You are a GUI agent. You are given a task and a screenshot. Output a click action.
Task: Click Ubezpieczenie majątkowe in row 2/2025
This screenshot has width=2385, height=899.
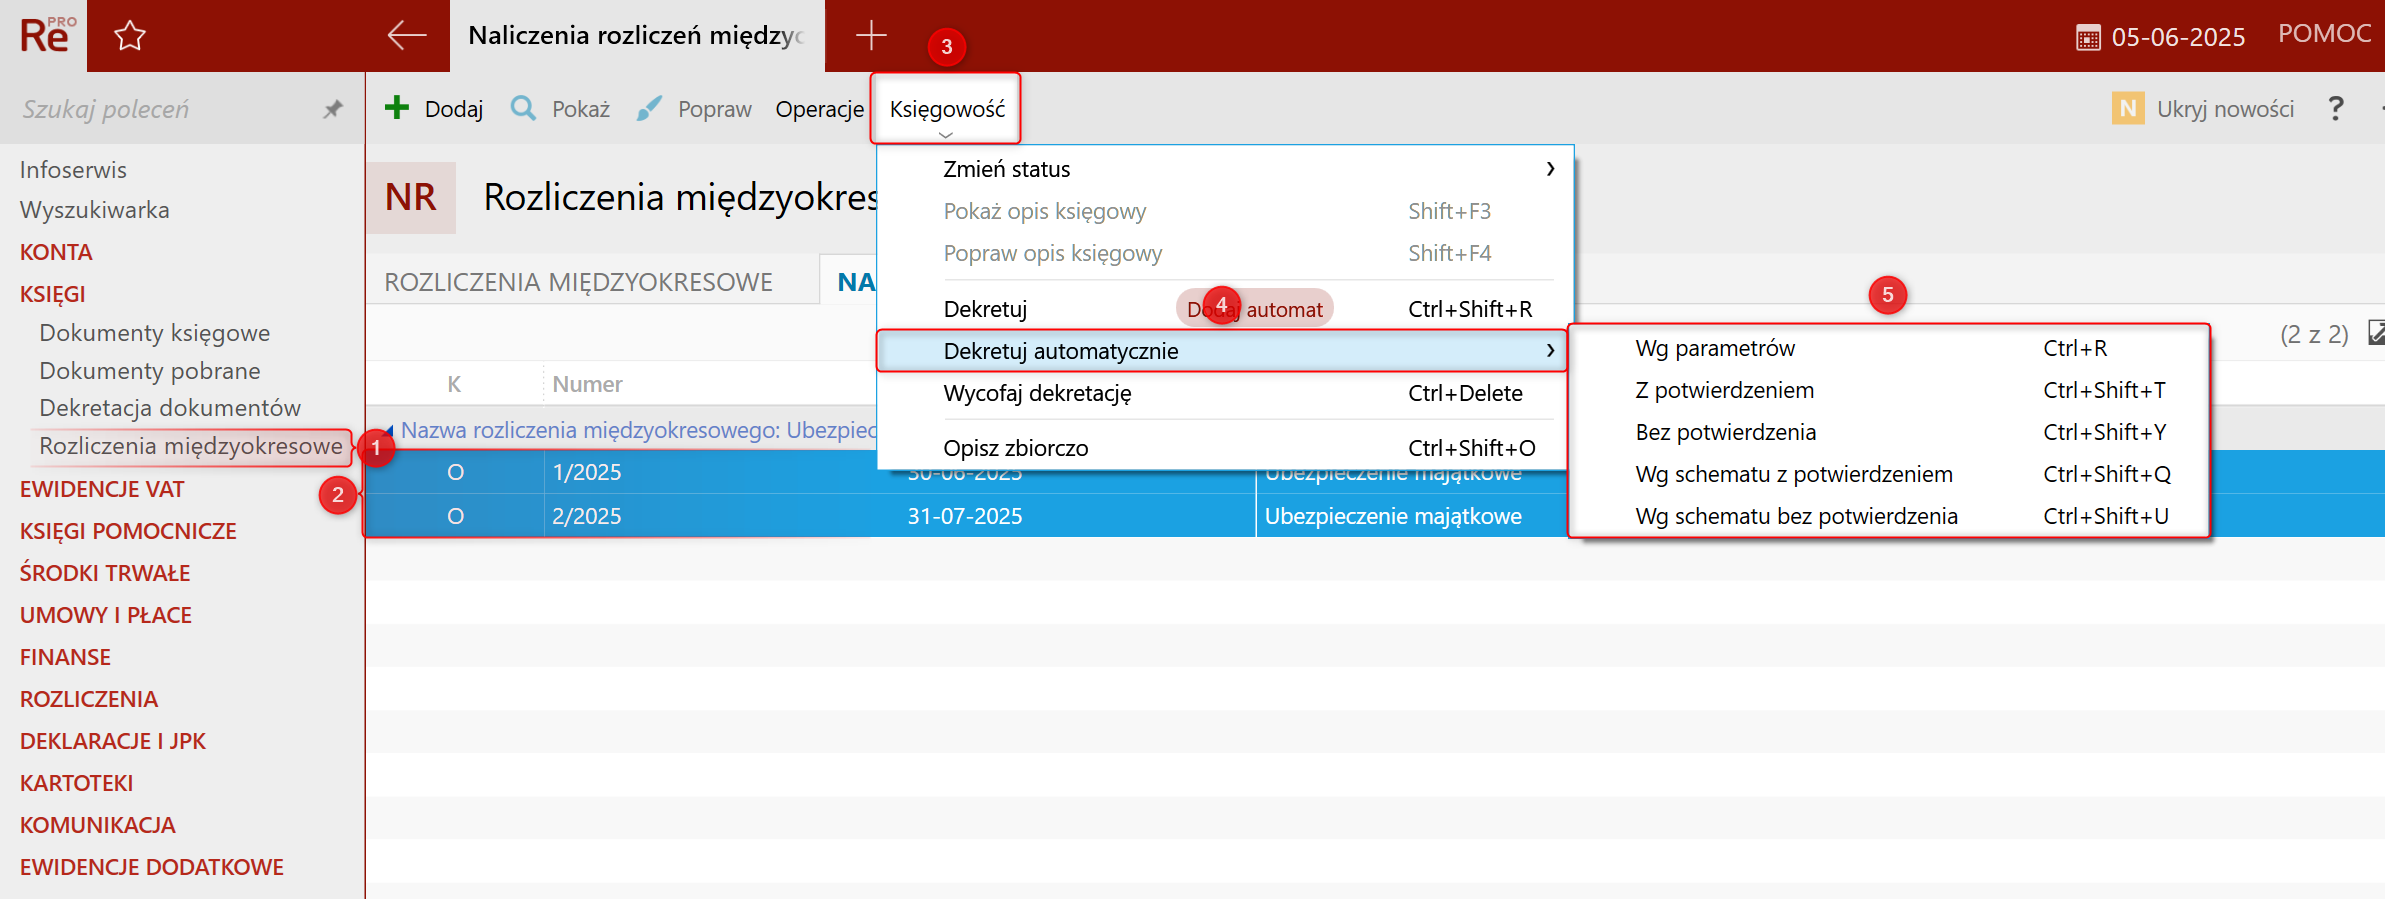click(x=1393, y=516)
